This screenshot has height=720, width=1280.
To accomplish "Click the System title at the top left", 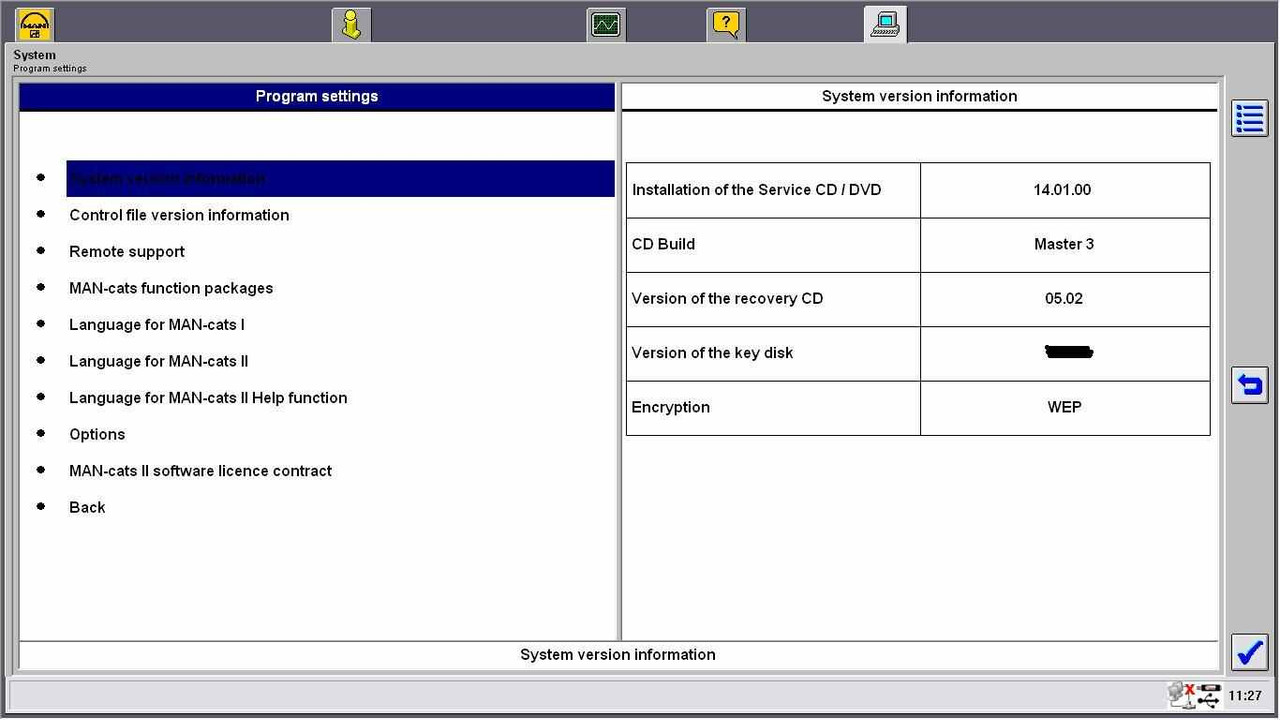I will point(35,55).
